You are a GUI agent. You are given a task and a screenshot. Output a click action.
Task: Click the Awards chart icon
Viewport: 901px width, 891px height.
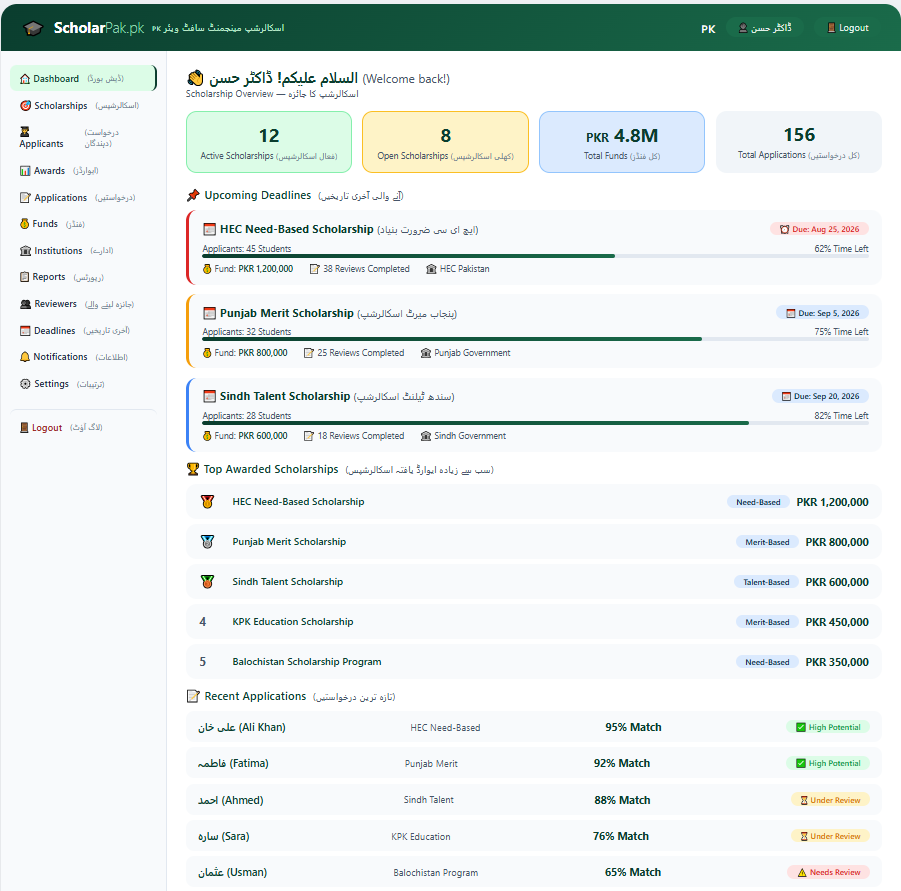click(x=25, y=171)
